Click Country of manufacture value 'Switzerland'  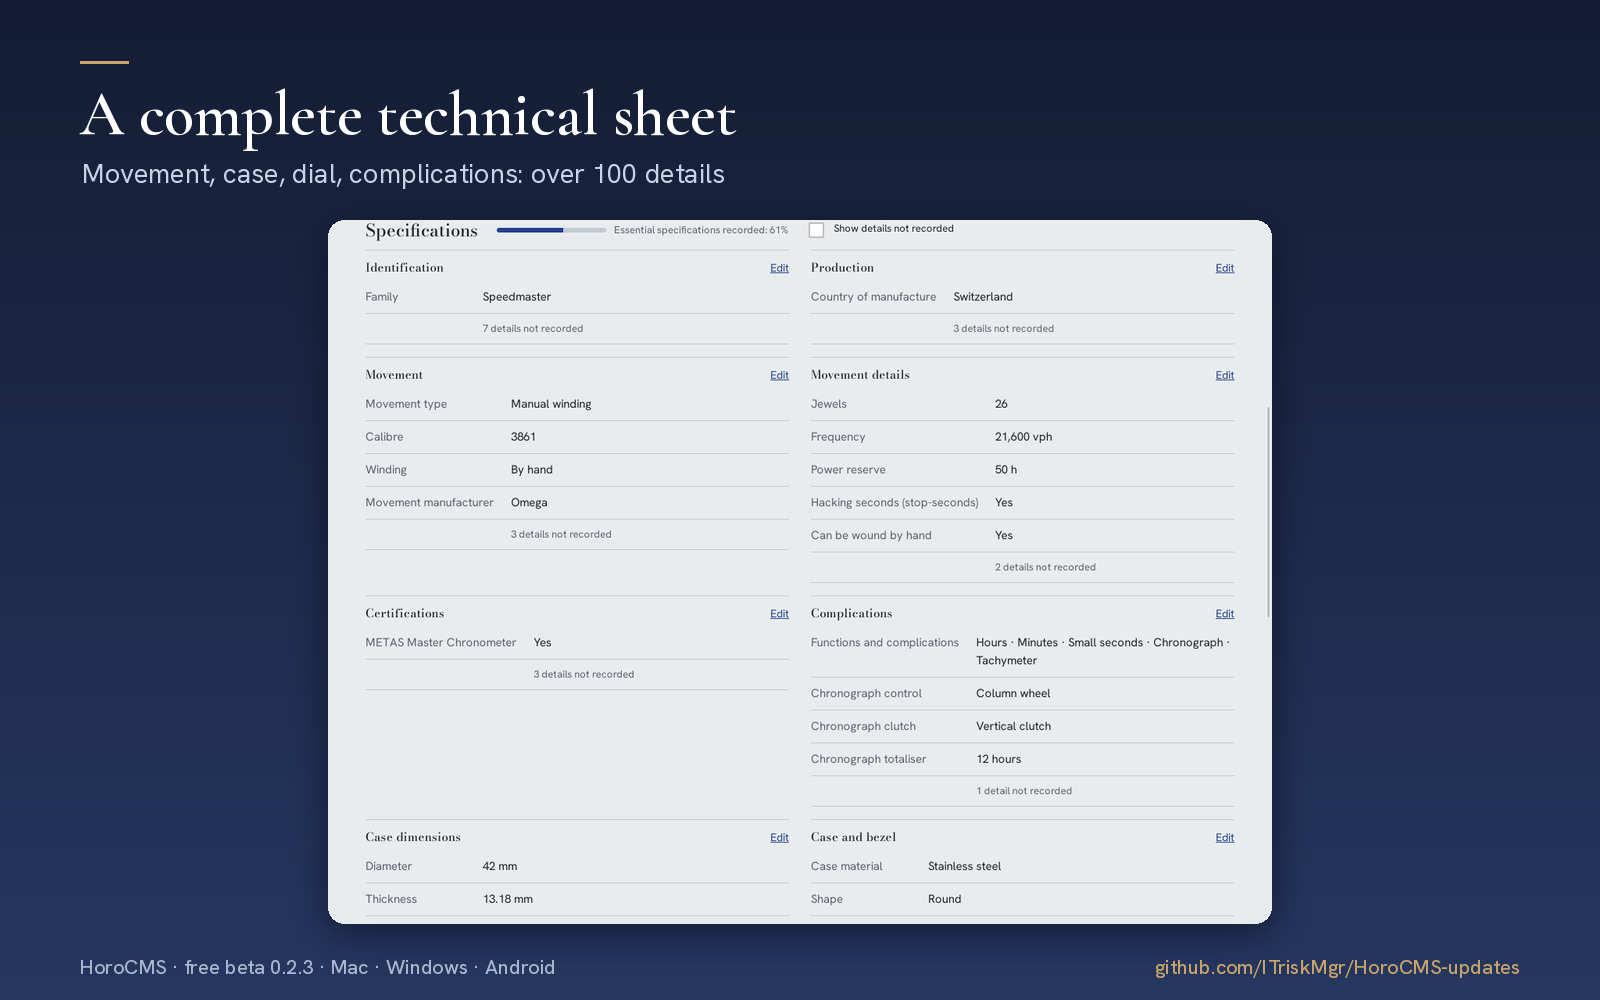(983, 297)
